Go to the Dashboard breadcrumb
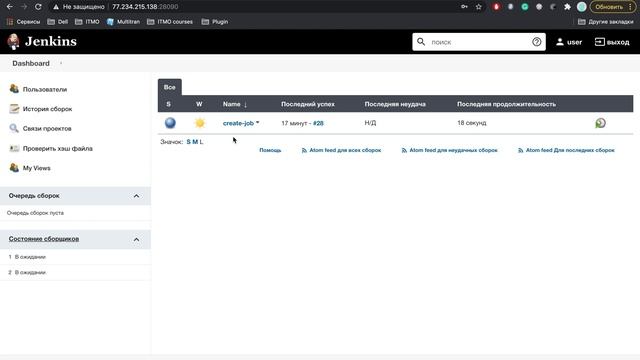 [x=31, y=63]
